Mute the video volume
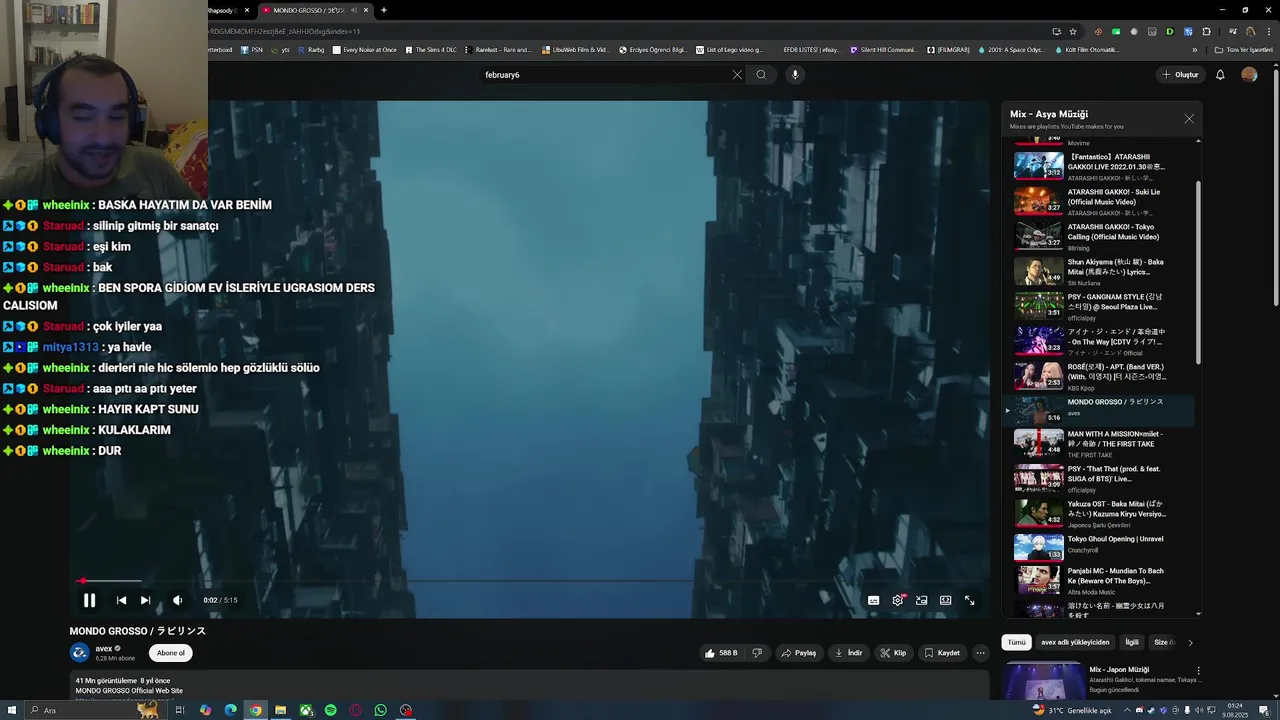 pyautogui.click(x=177, y=600)
